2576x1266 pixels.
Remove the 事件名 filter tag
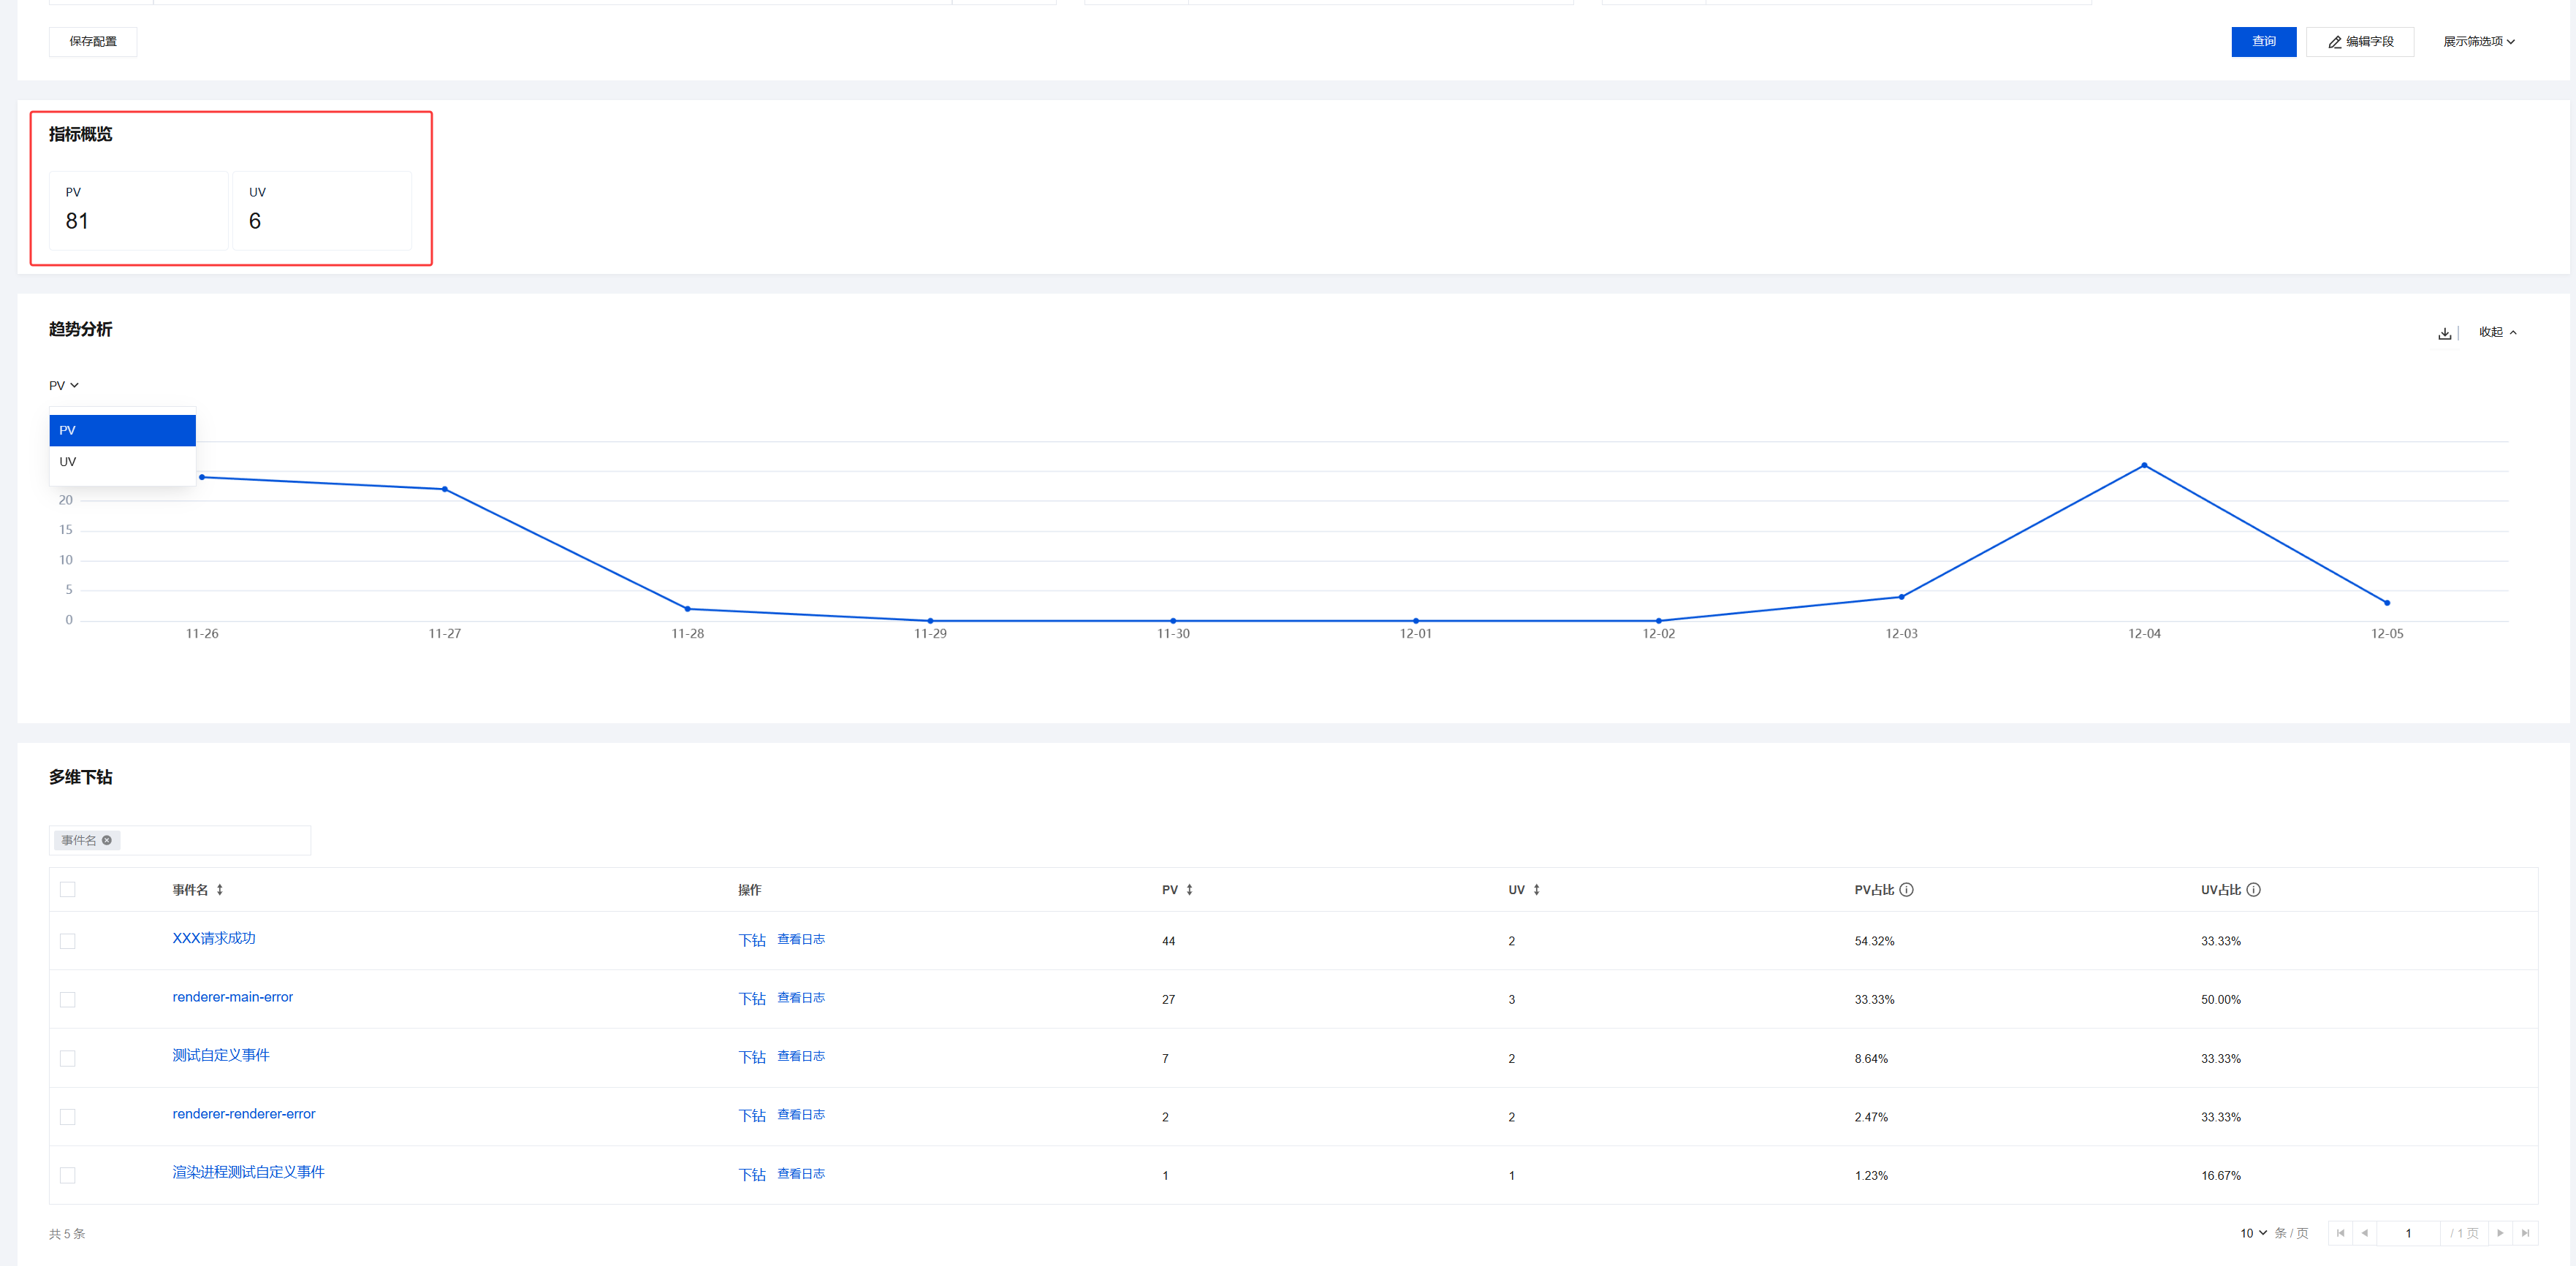[107, 840]
